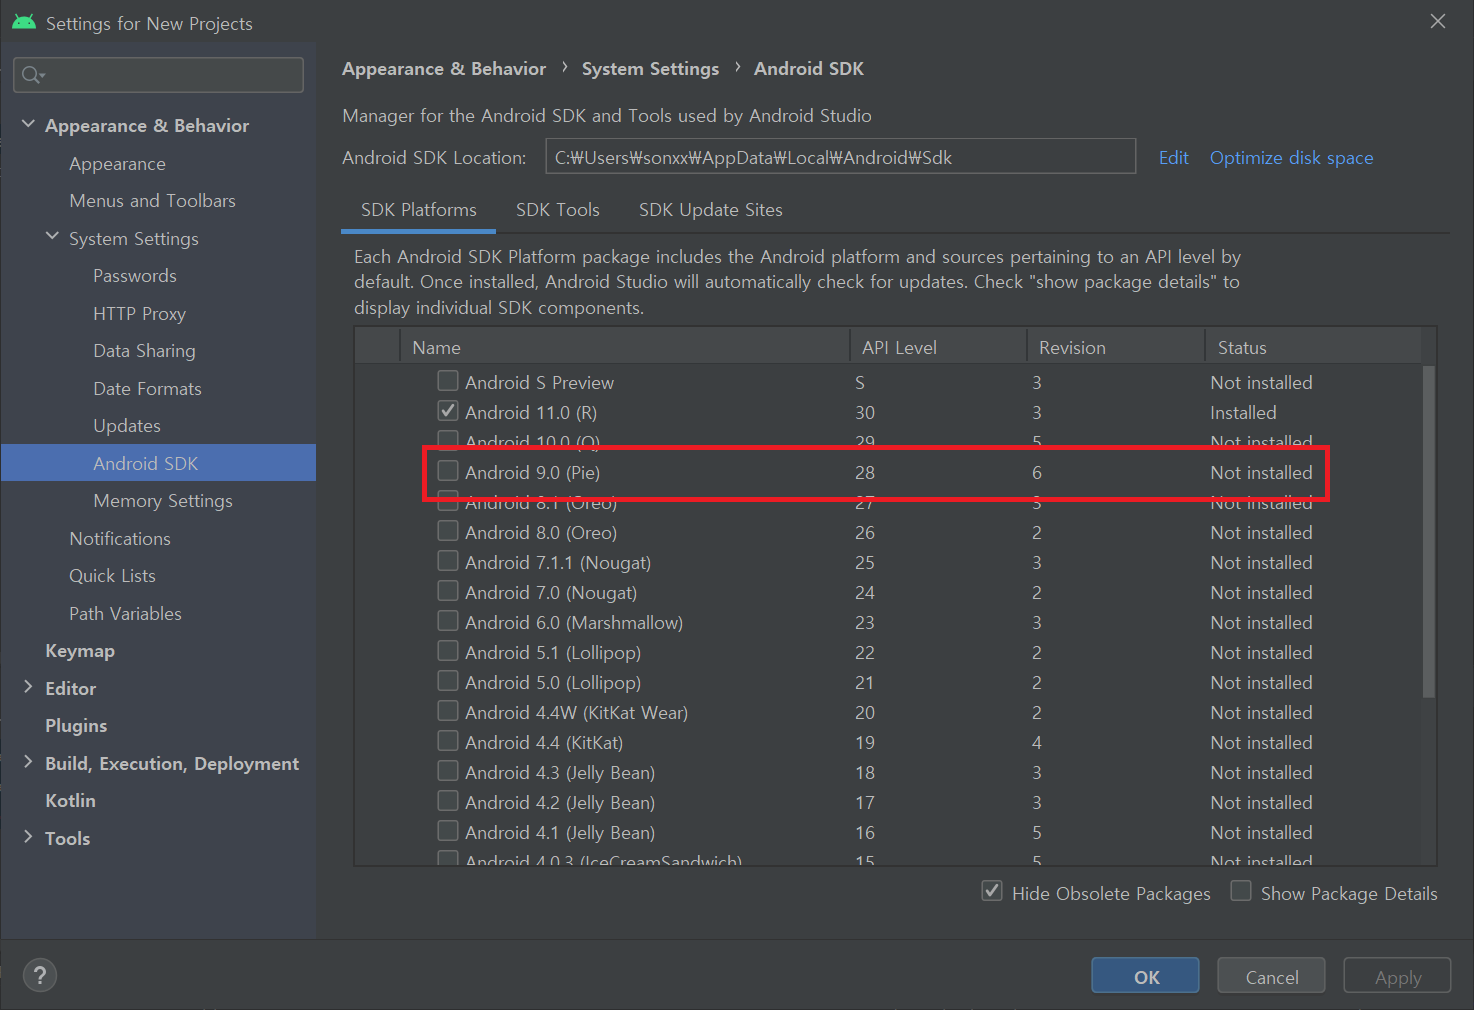1474x1010 pixels.
Task: Click Android 4.3 (Jelly Bean) row name
Action: pyautogui.click(x=560, y=772)
